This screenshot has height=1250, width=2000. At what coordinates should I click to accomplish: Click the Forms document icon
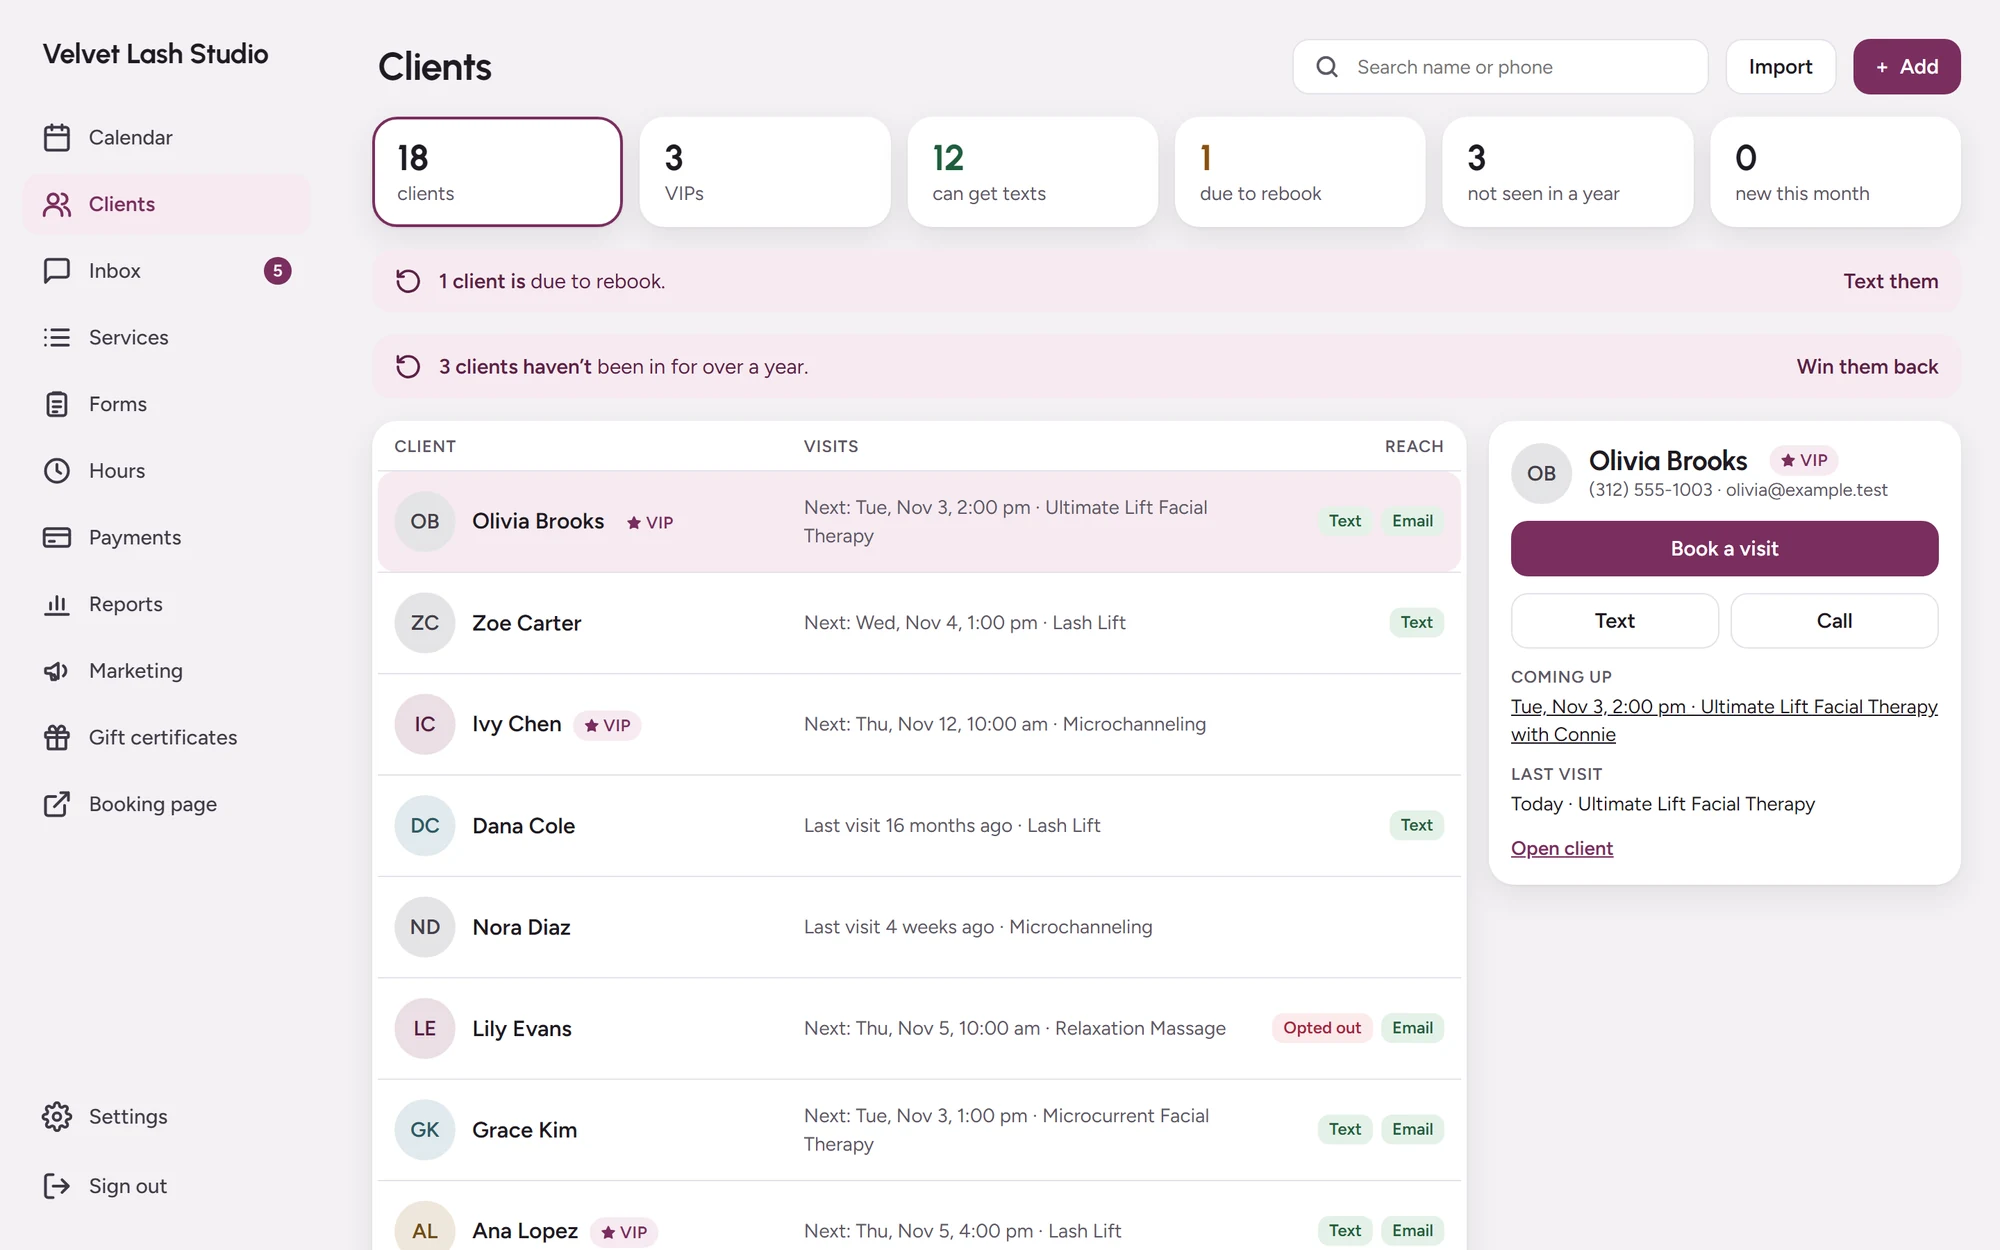pos(57,404)
